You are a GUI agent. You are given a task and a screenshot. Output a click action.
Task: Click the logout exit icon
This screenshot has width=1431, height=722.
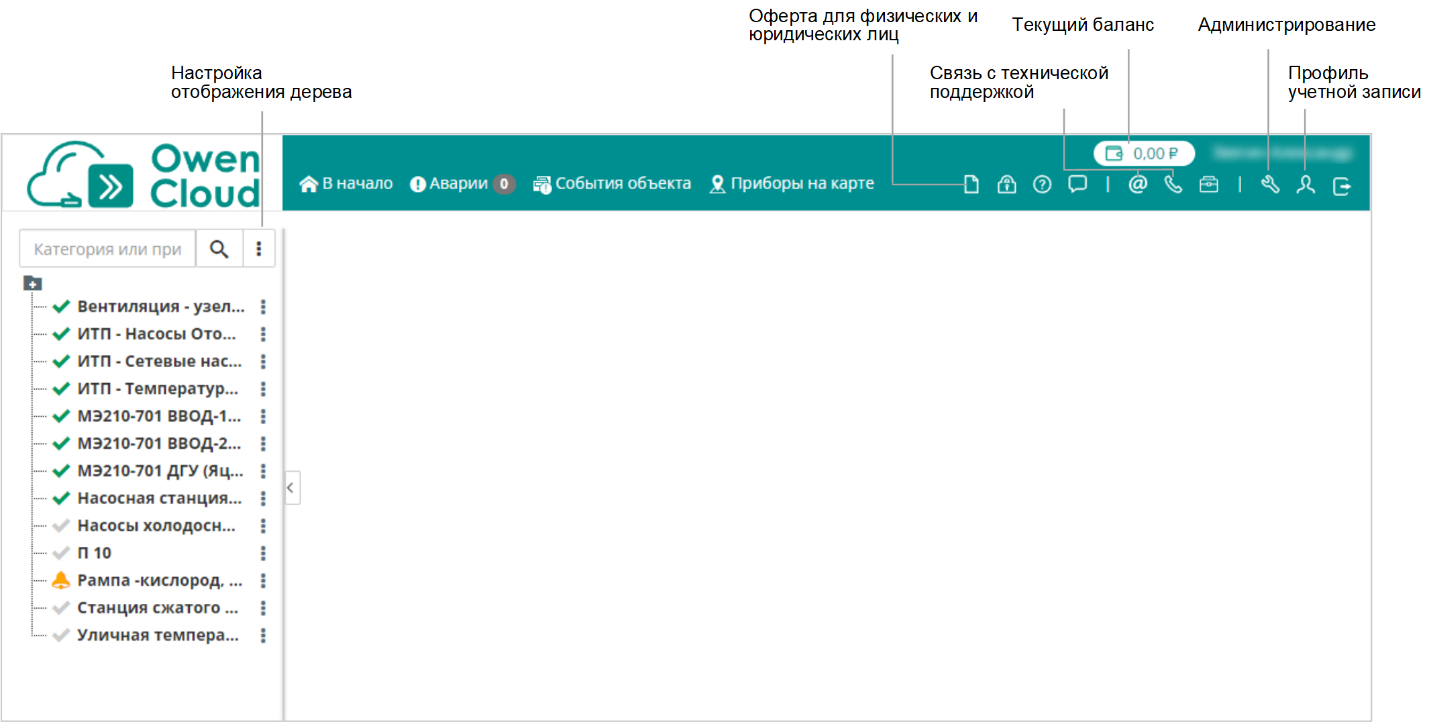[x=1341, y=185]
